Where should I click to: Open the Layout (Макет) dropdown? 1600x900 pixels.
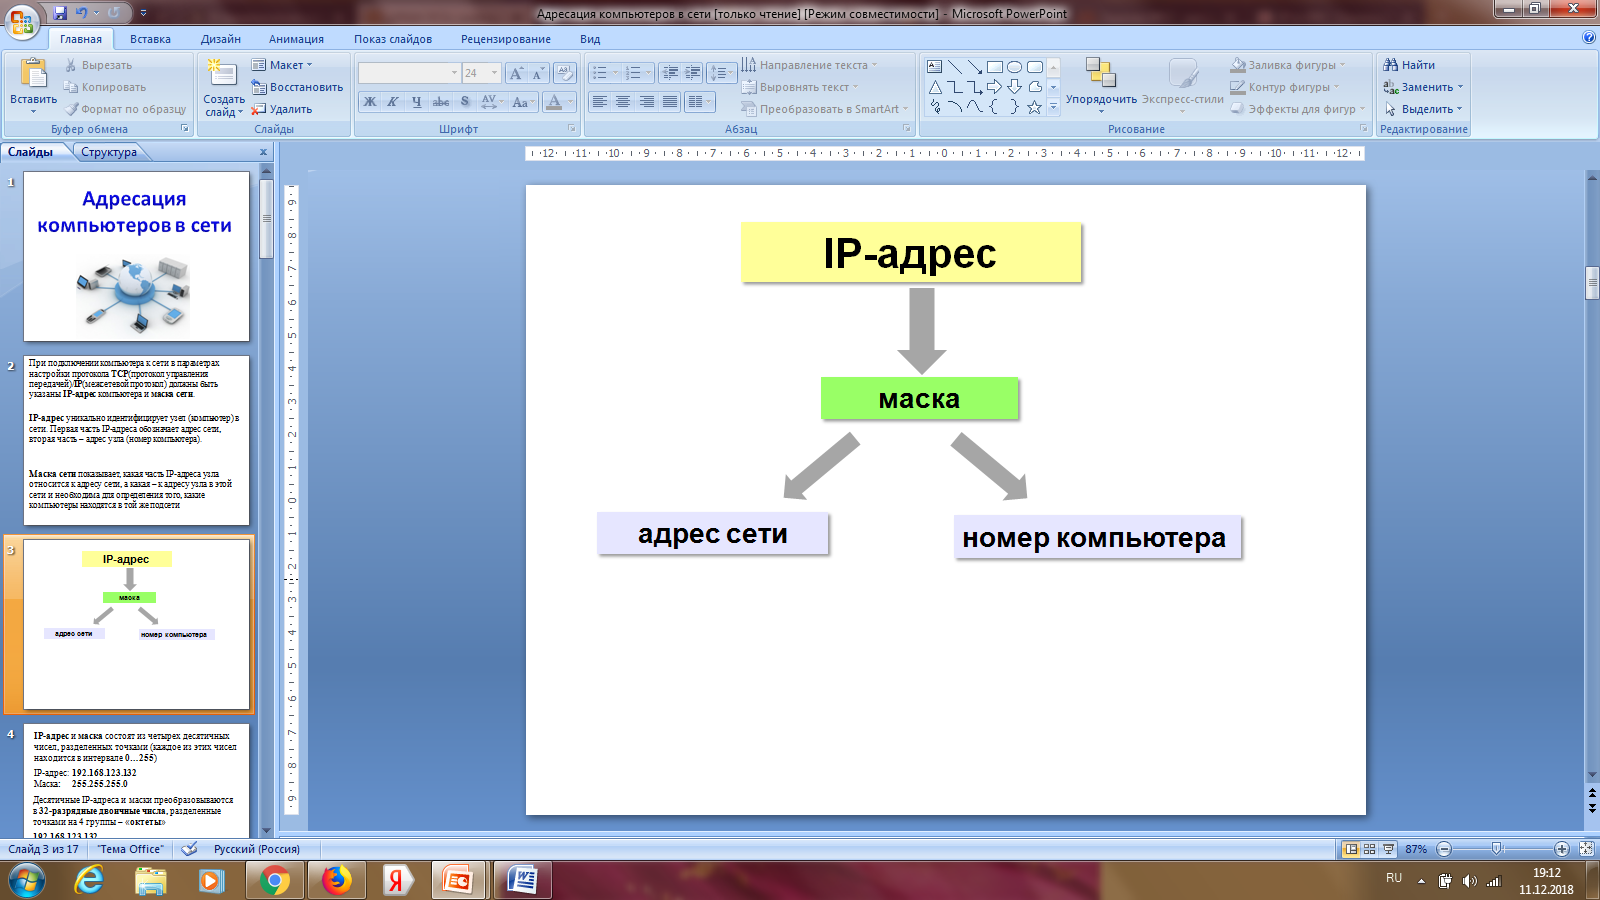(x=282, y=65)
